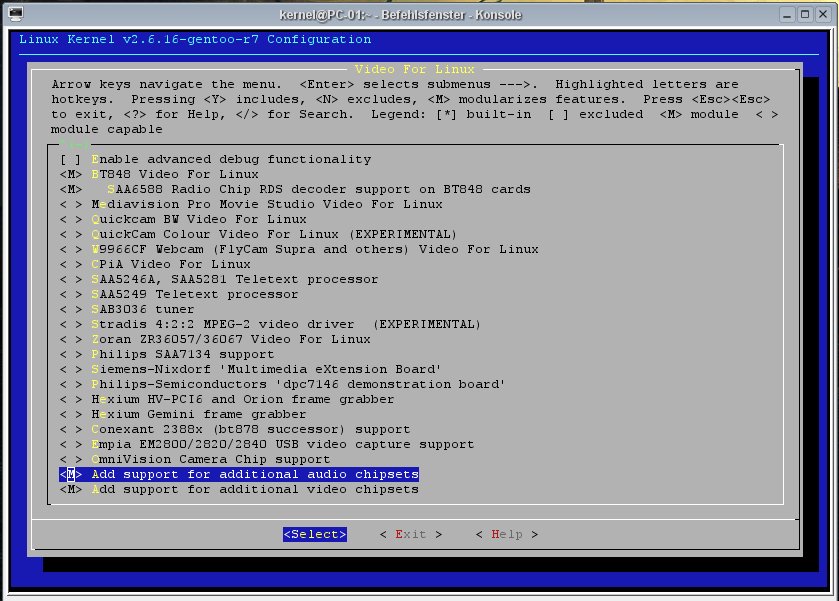The image size is (839, 601).
Task: Select SAA5249 Teletext processor entry
Action: [x=179, y=294]
